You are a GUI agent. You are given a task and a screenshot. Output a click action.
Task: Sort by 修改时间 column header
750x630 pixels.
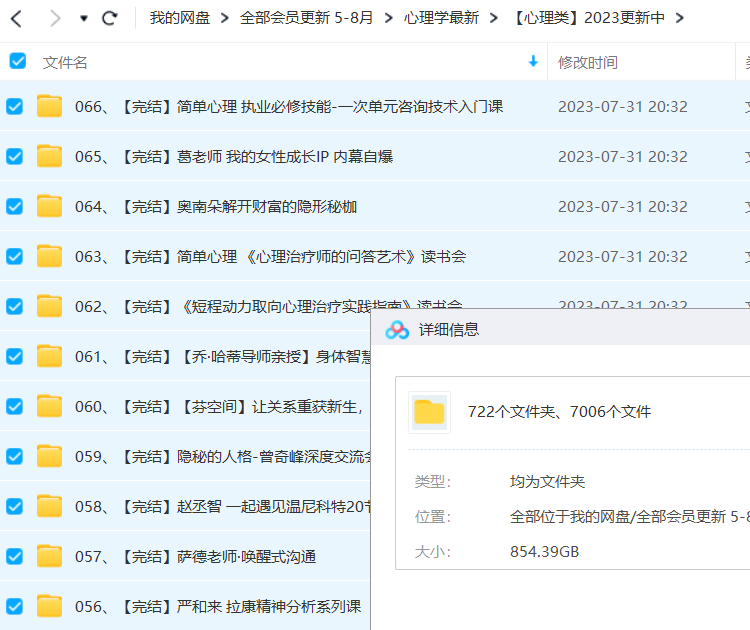588,62
